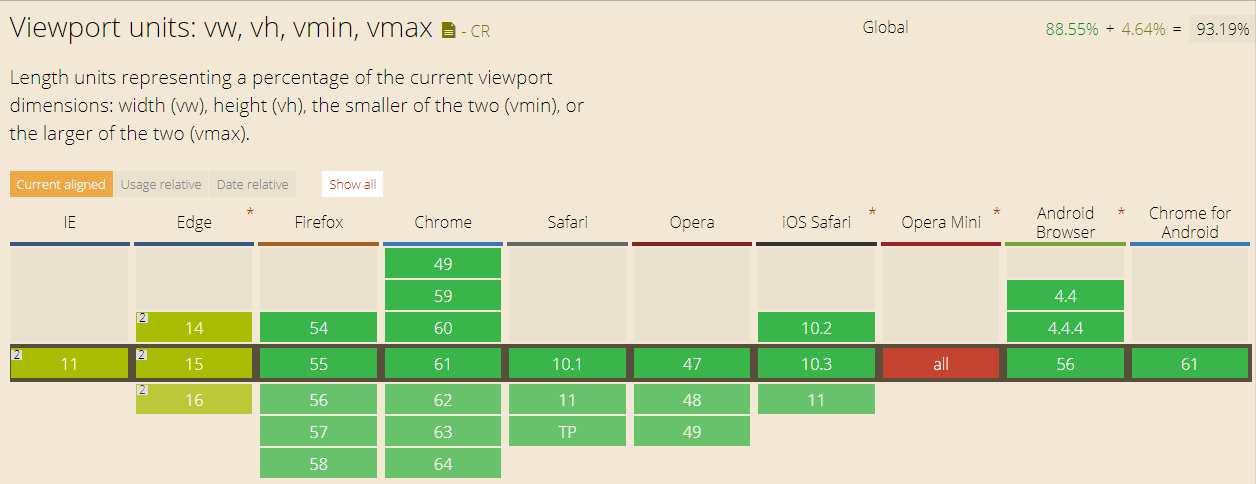Select Current aligned view mode
This screenshot has height=484, width=1256.
tap(61, 184)
